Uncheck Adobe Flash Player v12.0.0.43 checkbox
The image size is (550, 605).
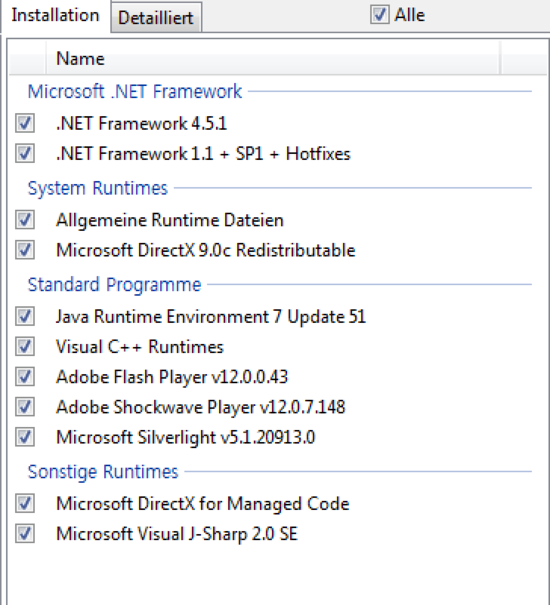[x=25, y=377]
